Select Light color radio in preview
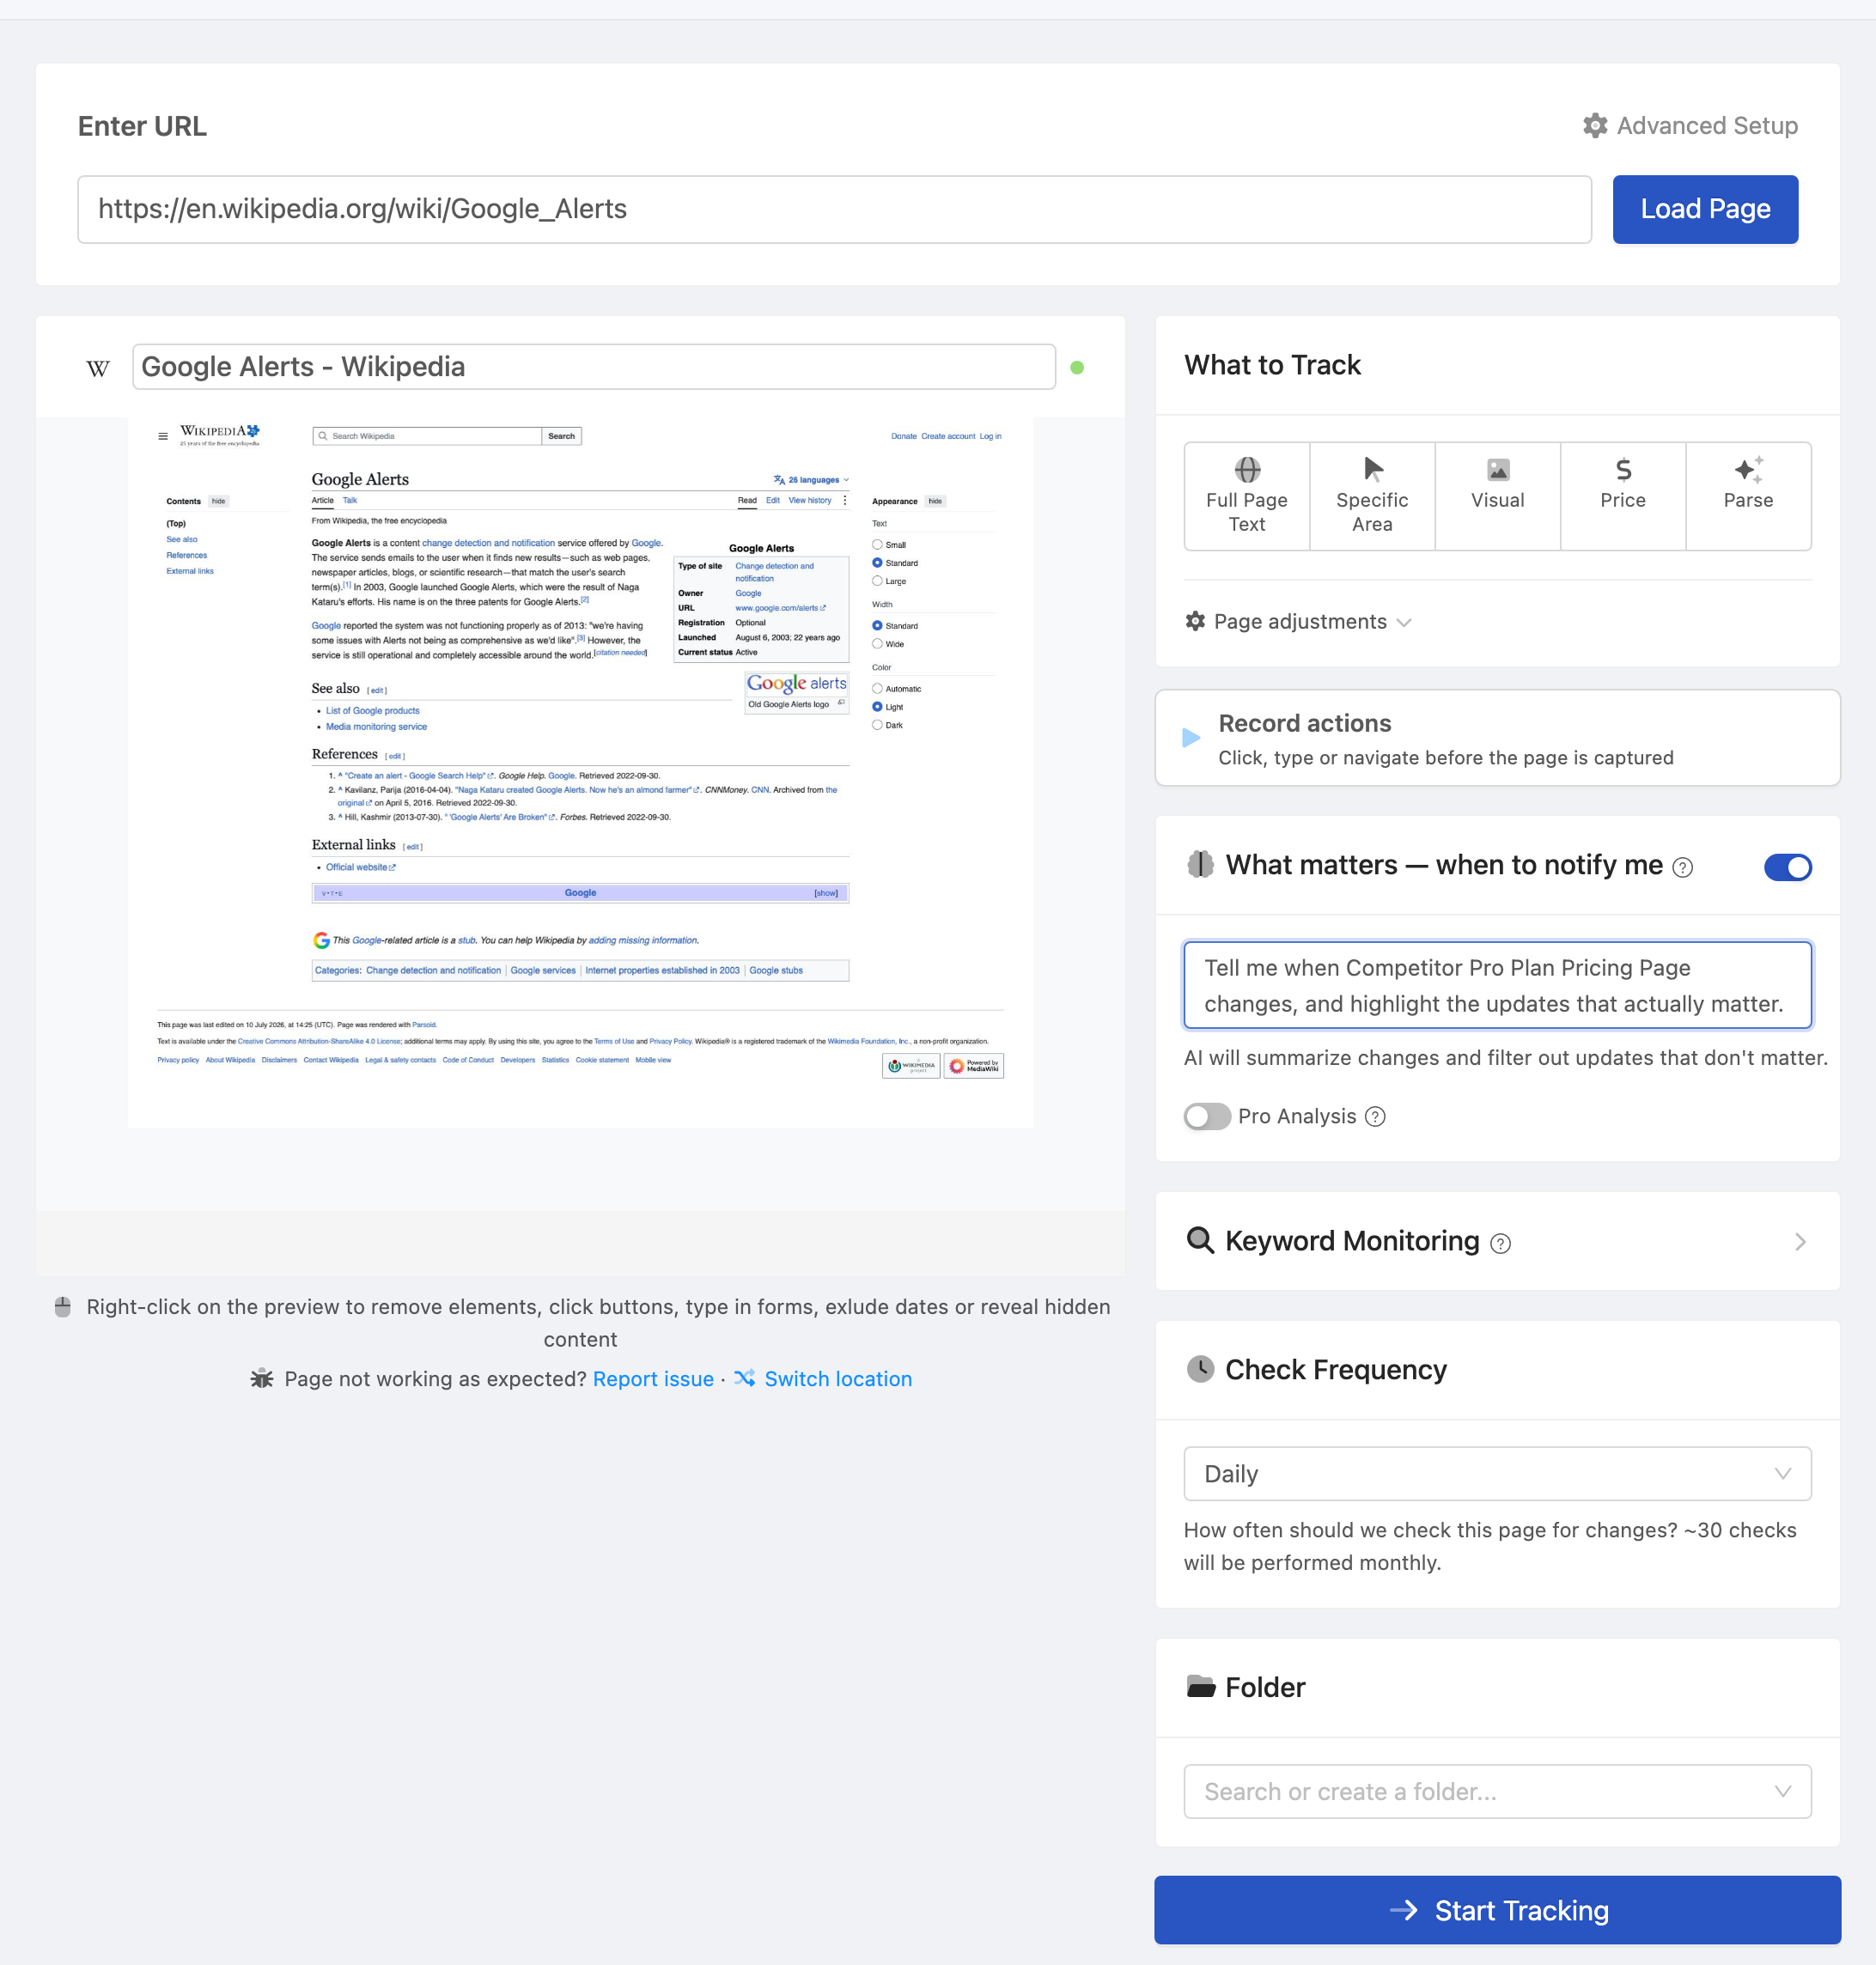The image size is (1876, 1965). pos(877,707)
